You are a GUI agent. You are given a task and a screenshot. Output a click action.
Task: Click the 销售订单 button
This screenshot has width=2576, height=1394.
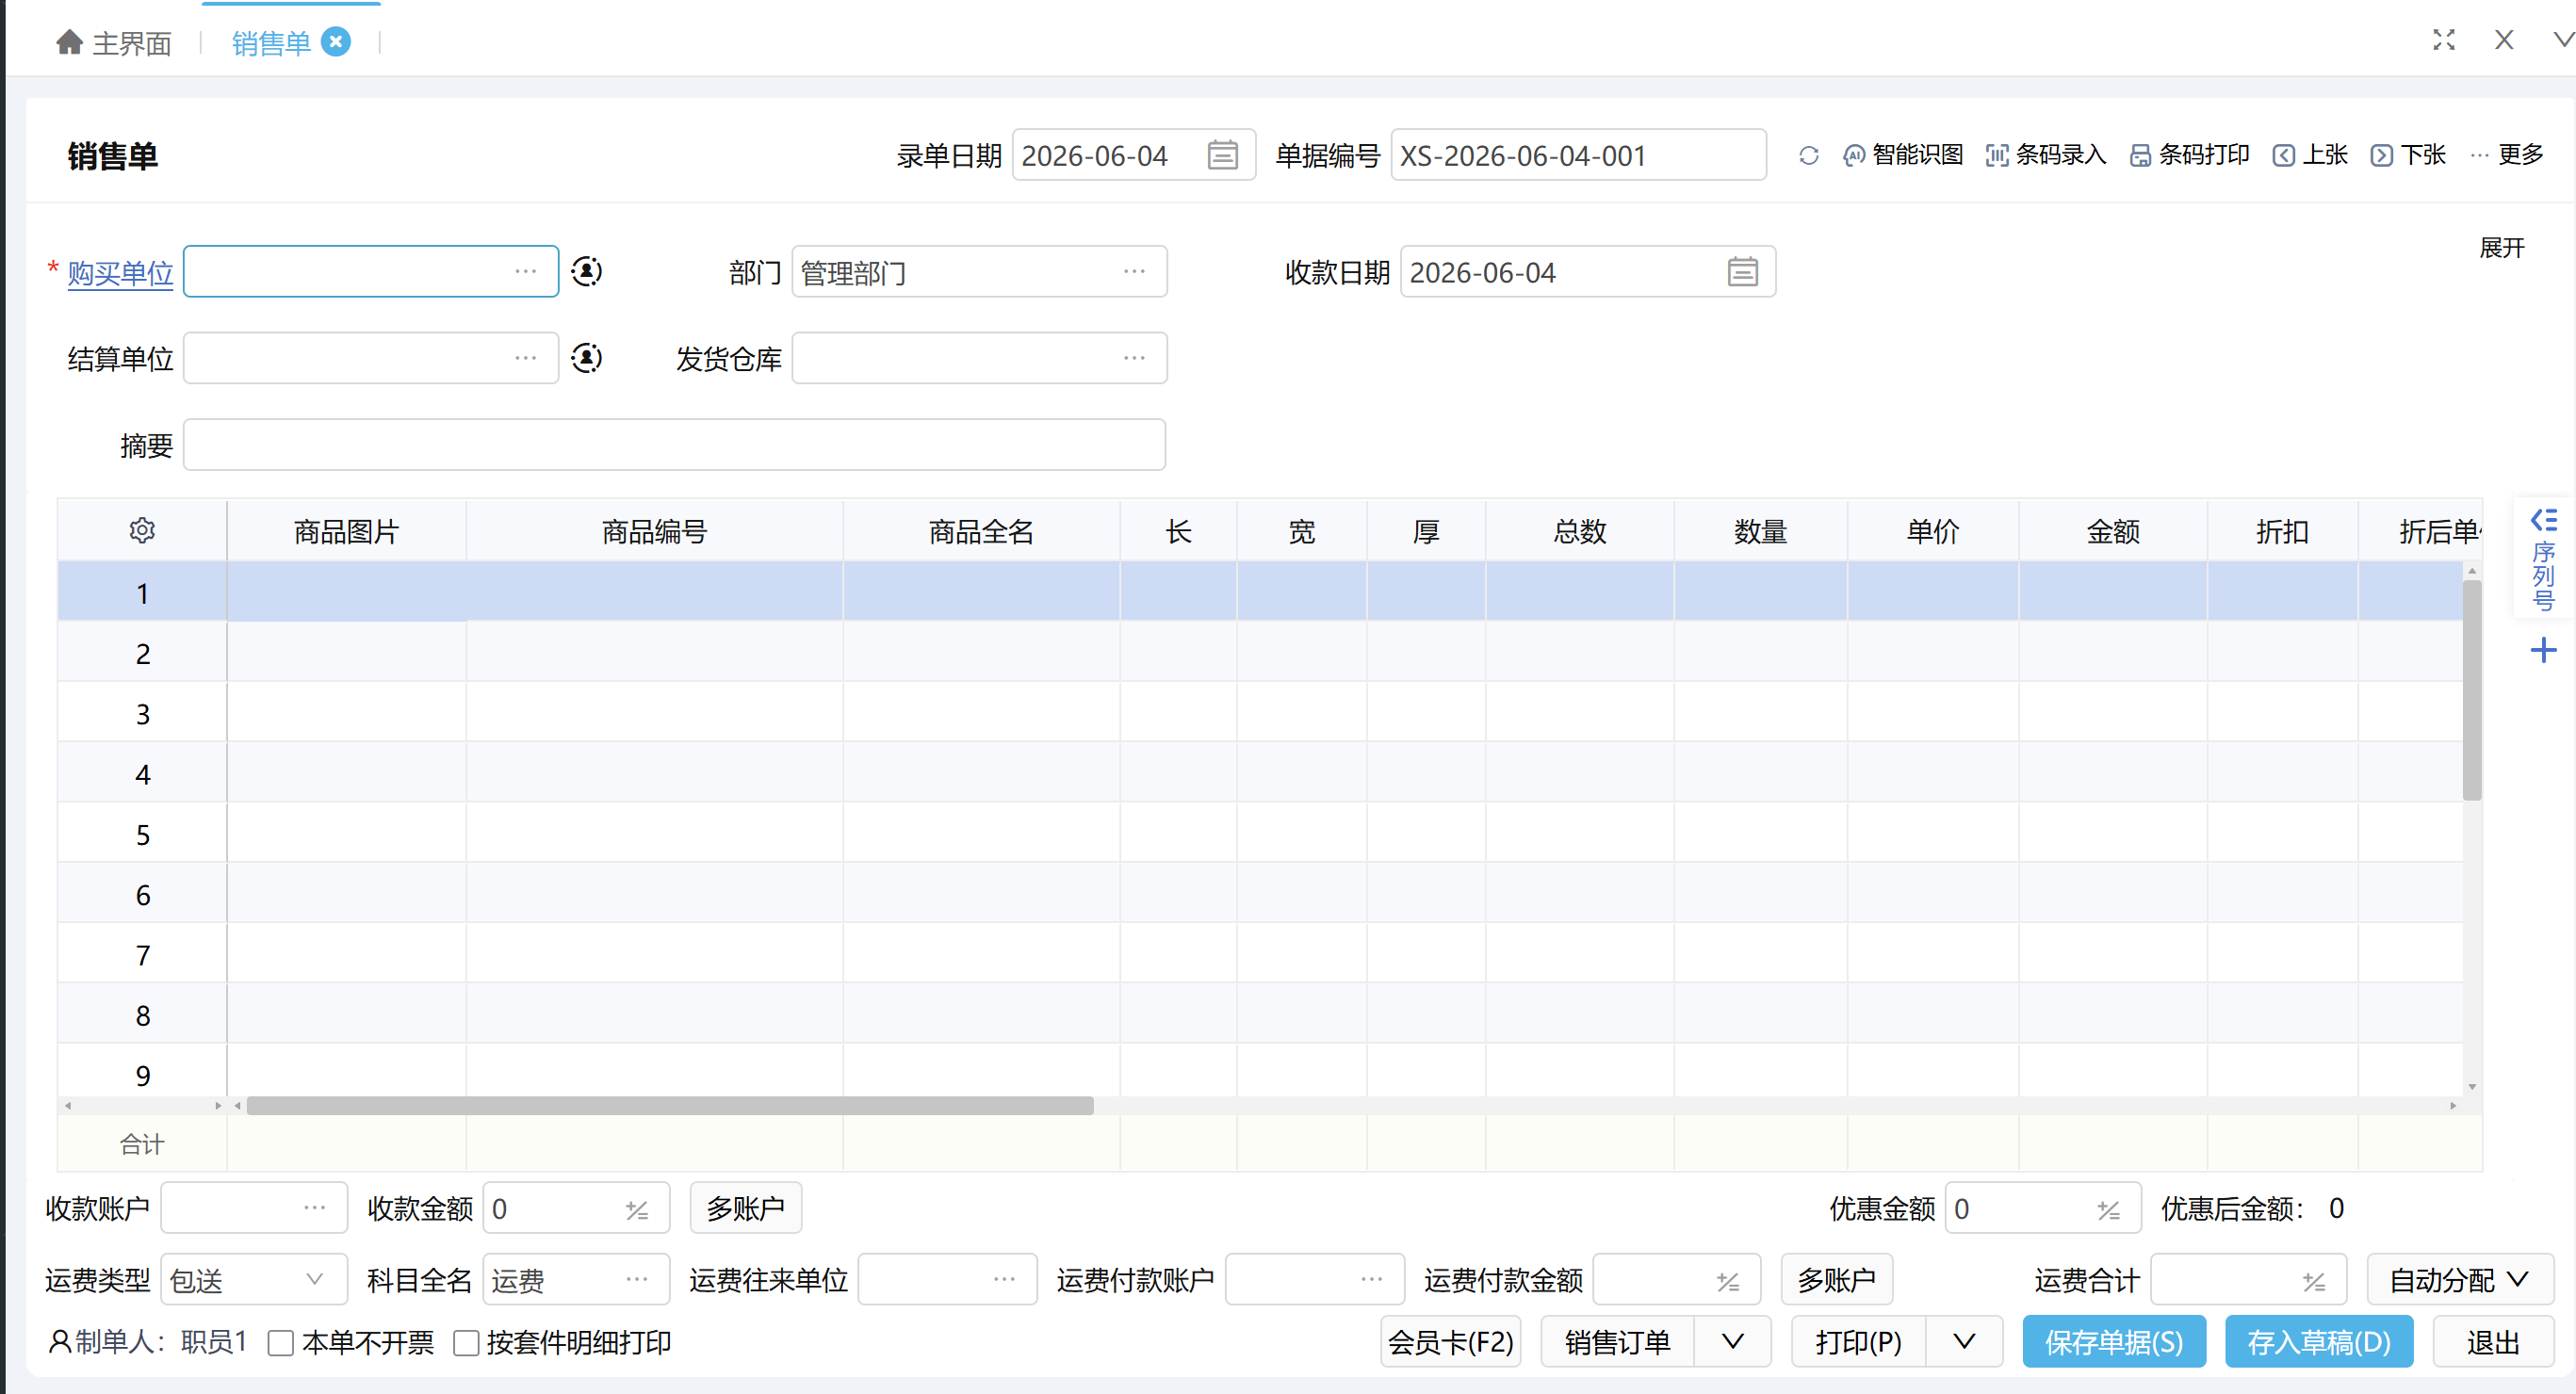1618,1342
